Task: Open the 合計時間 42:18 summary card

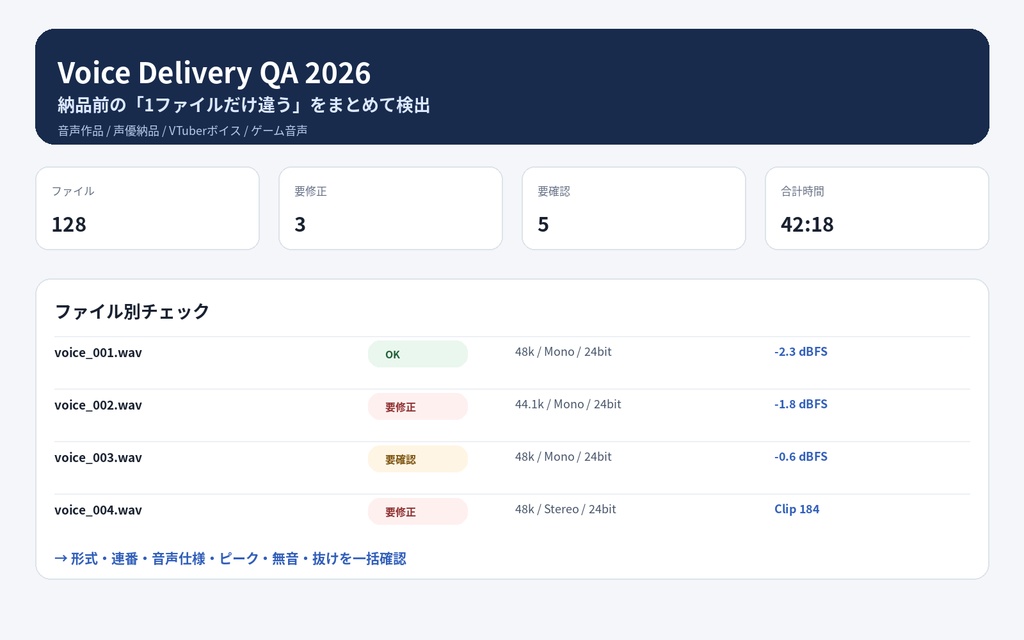Action: click(877, 208)
